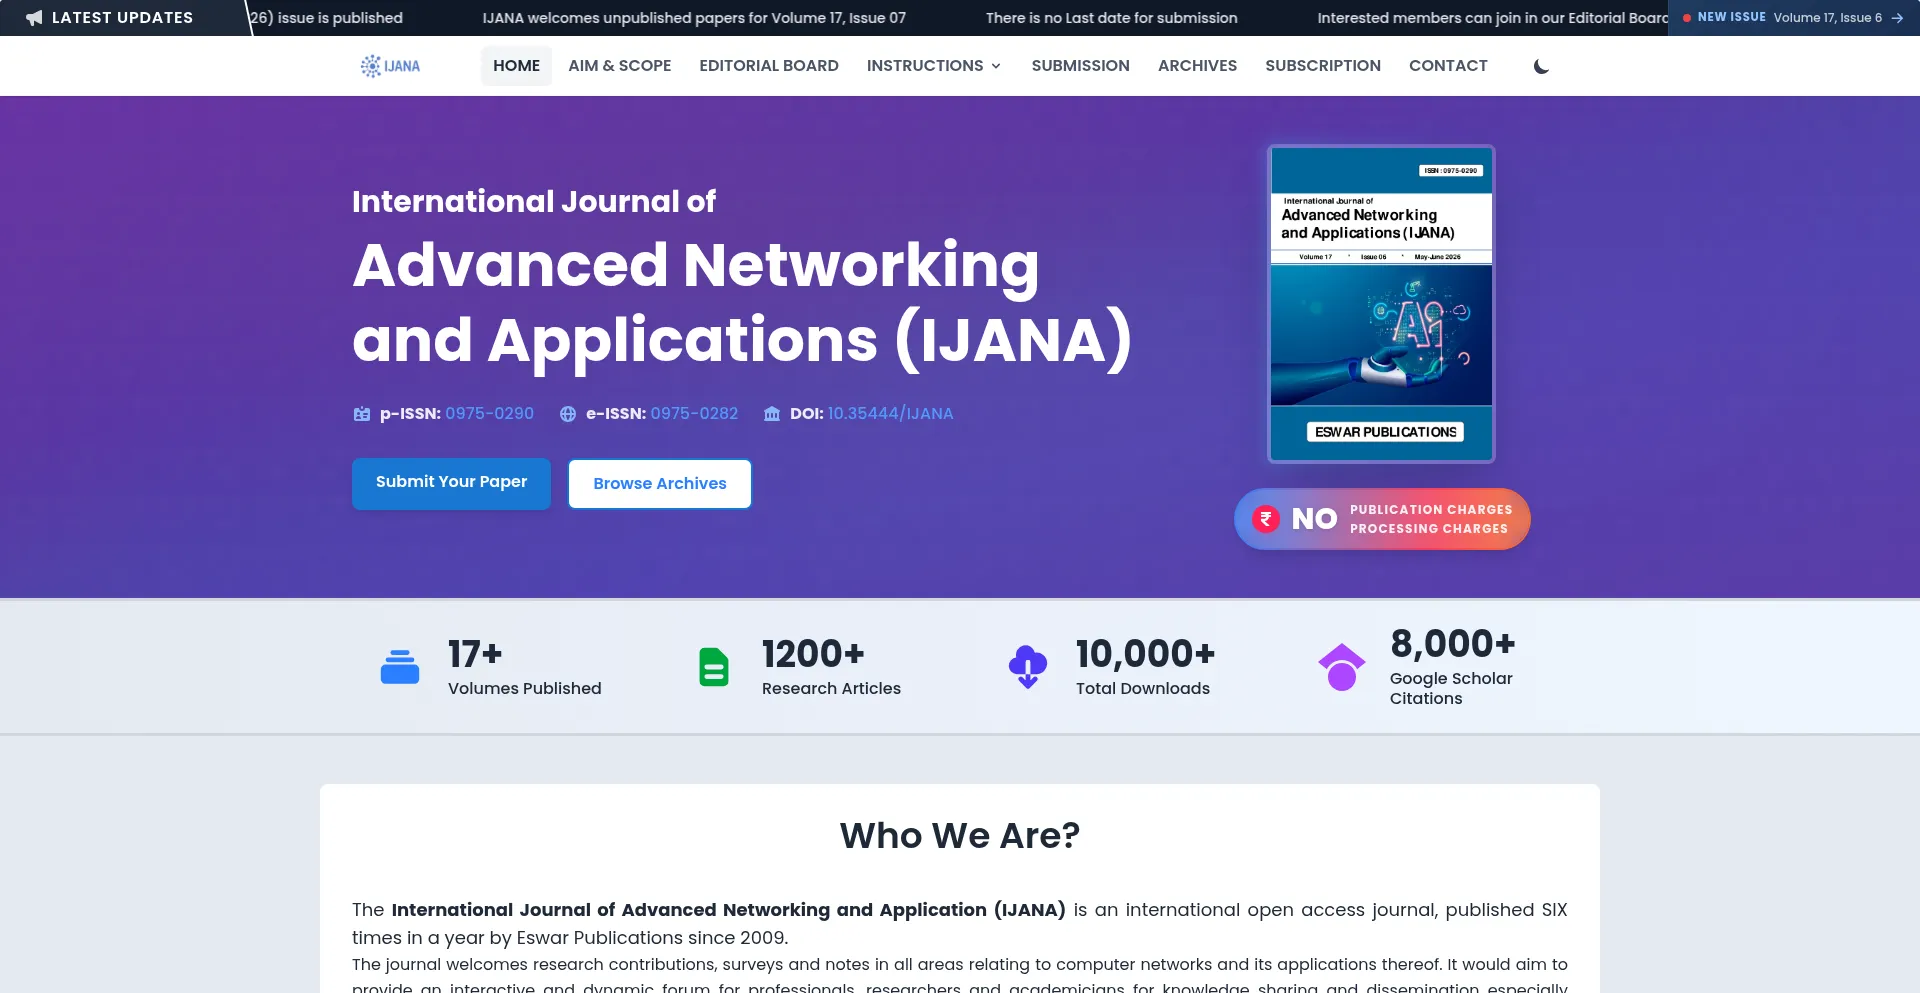Click the p-ISSN calendar icon

click(362, 414)
